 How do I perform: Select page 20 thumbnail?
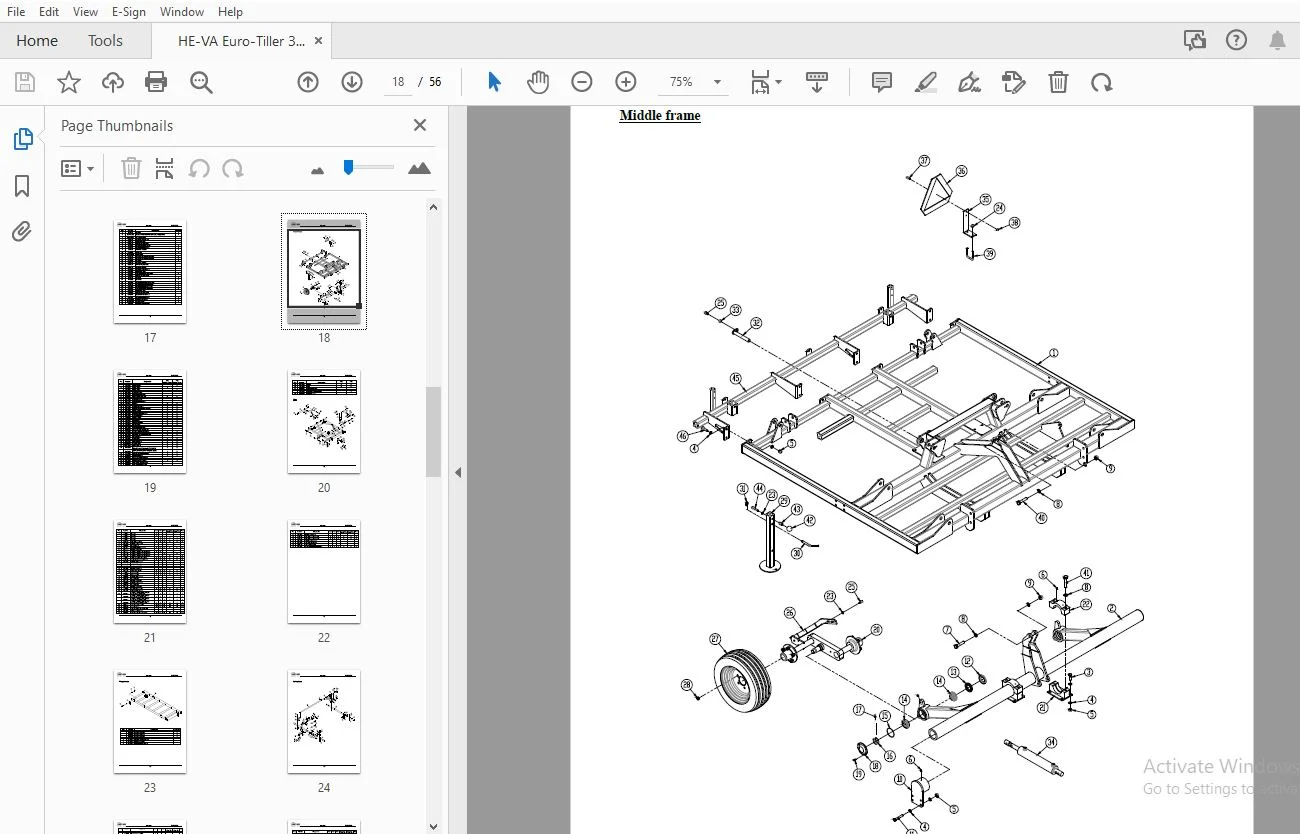coord(324,422)
